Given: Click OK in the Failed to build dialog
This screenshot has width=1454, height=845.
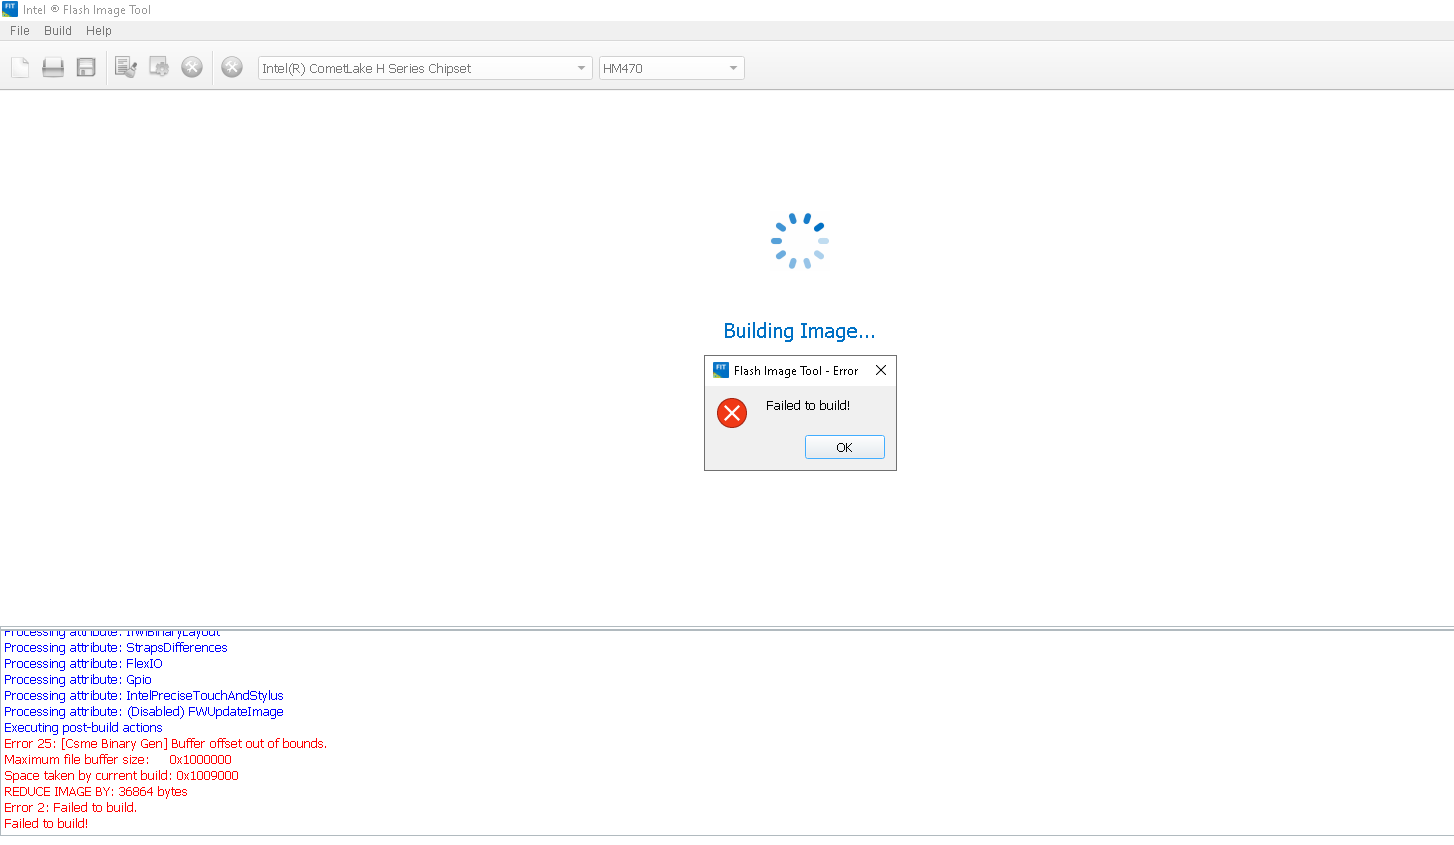Looking at the screenshot, I should click(845, 447).
